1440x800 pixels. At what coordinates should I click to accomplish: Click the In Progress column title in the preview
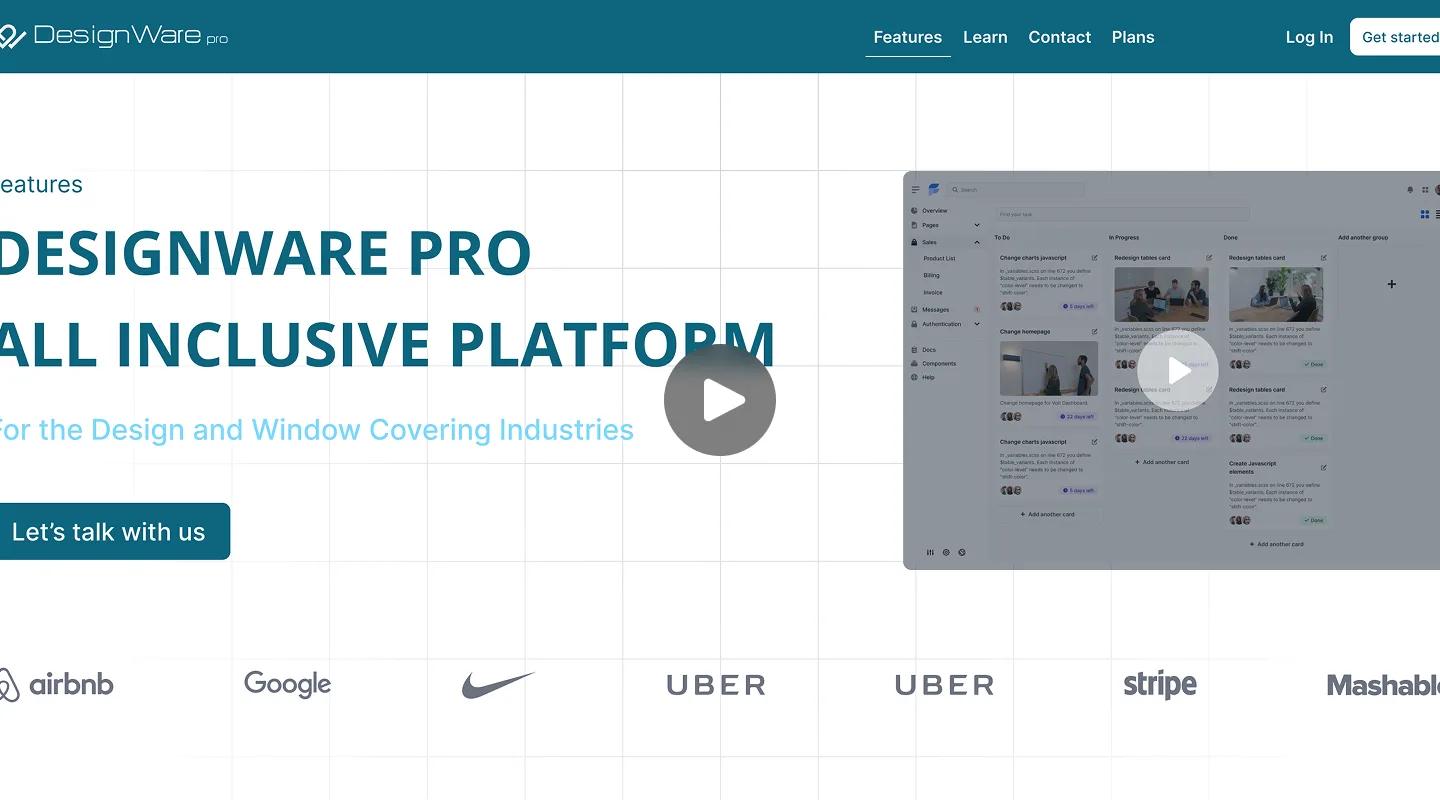[x=1124, y=238]
